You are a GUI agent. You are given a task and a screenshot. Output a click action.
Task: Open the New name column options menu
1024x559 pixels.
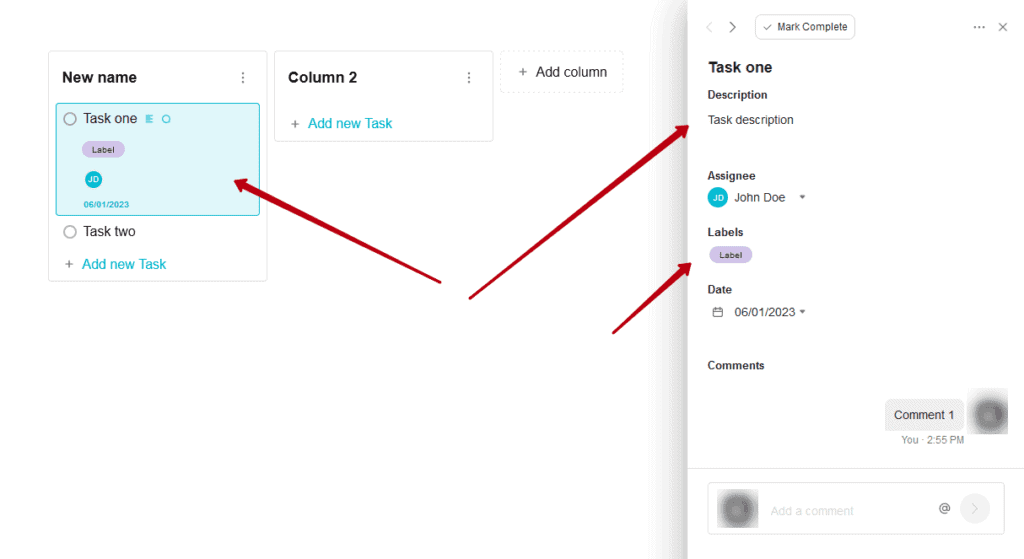click(243, 78)
